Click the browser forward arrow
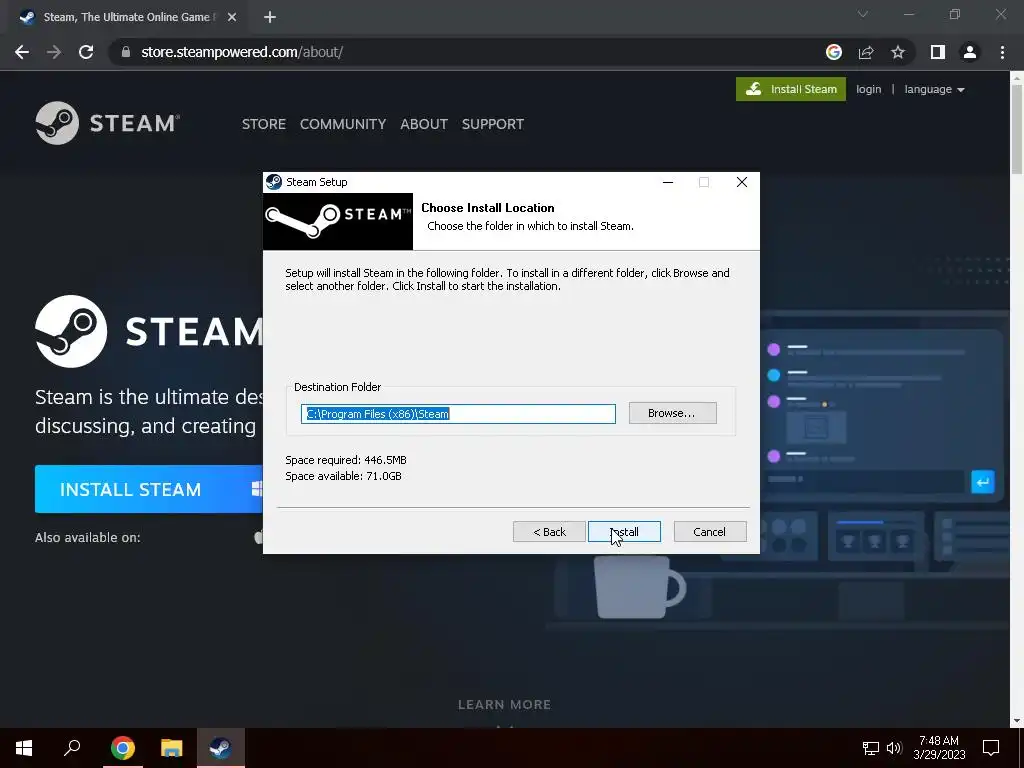The width and height of the screenshot is (1024, 768). click(x=54, y=52)
